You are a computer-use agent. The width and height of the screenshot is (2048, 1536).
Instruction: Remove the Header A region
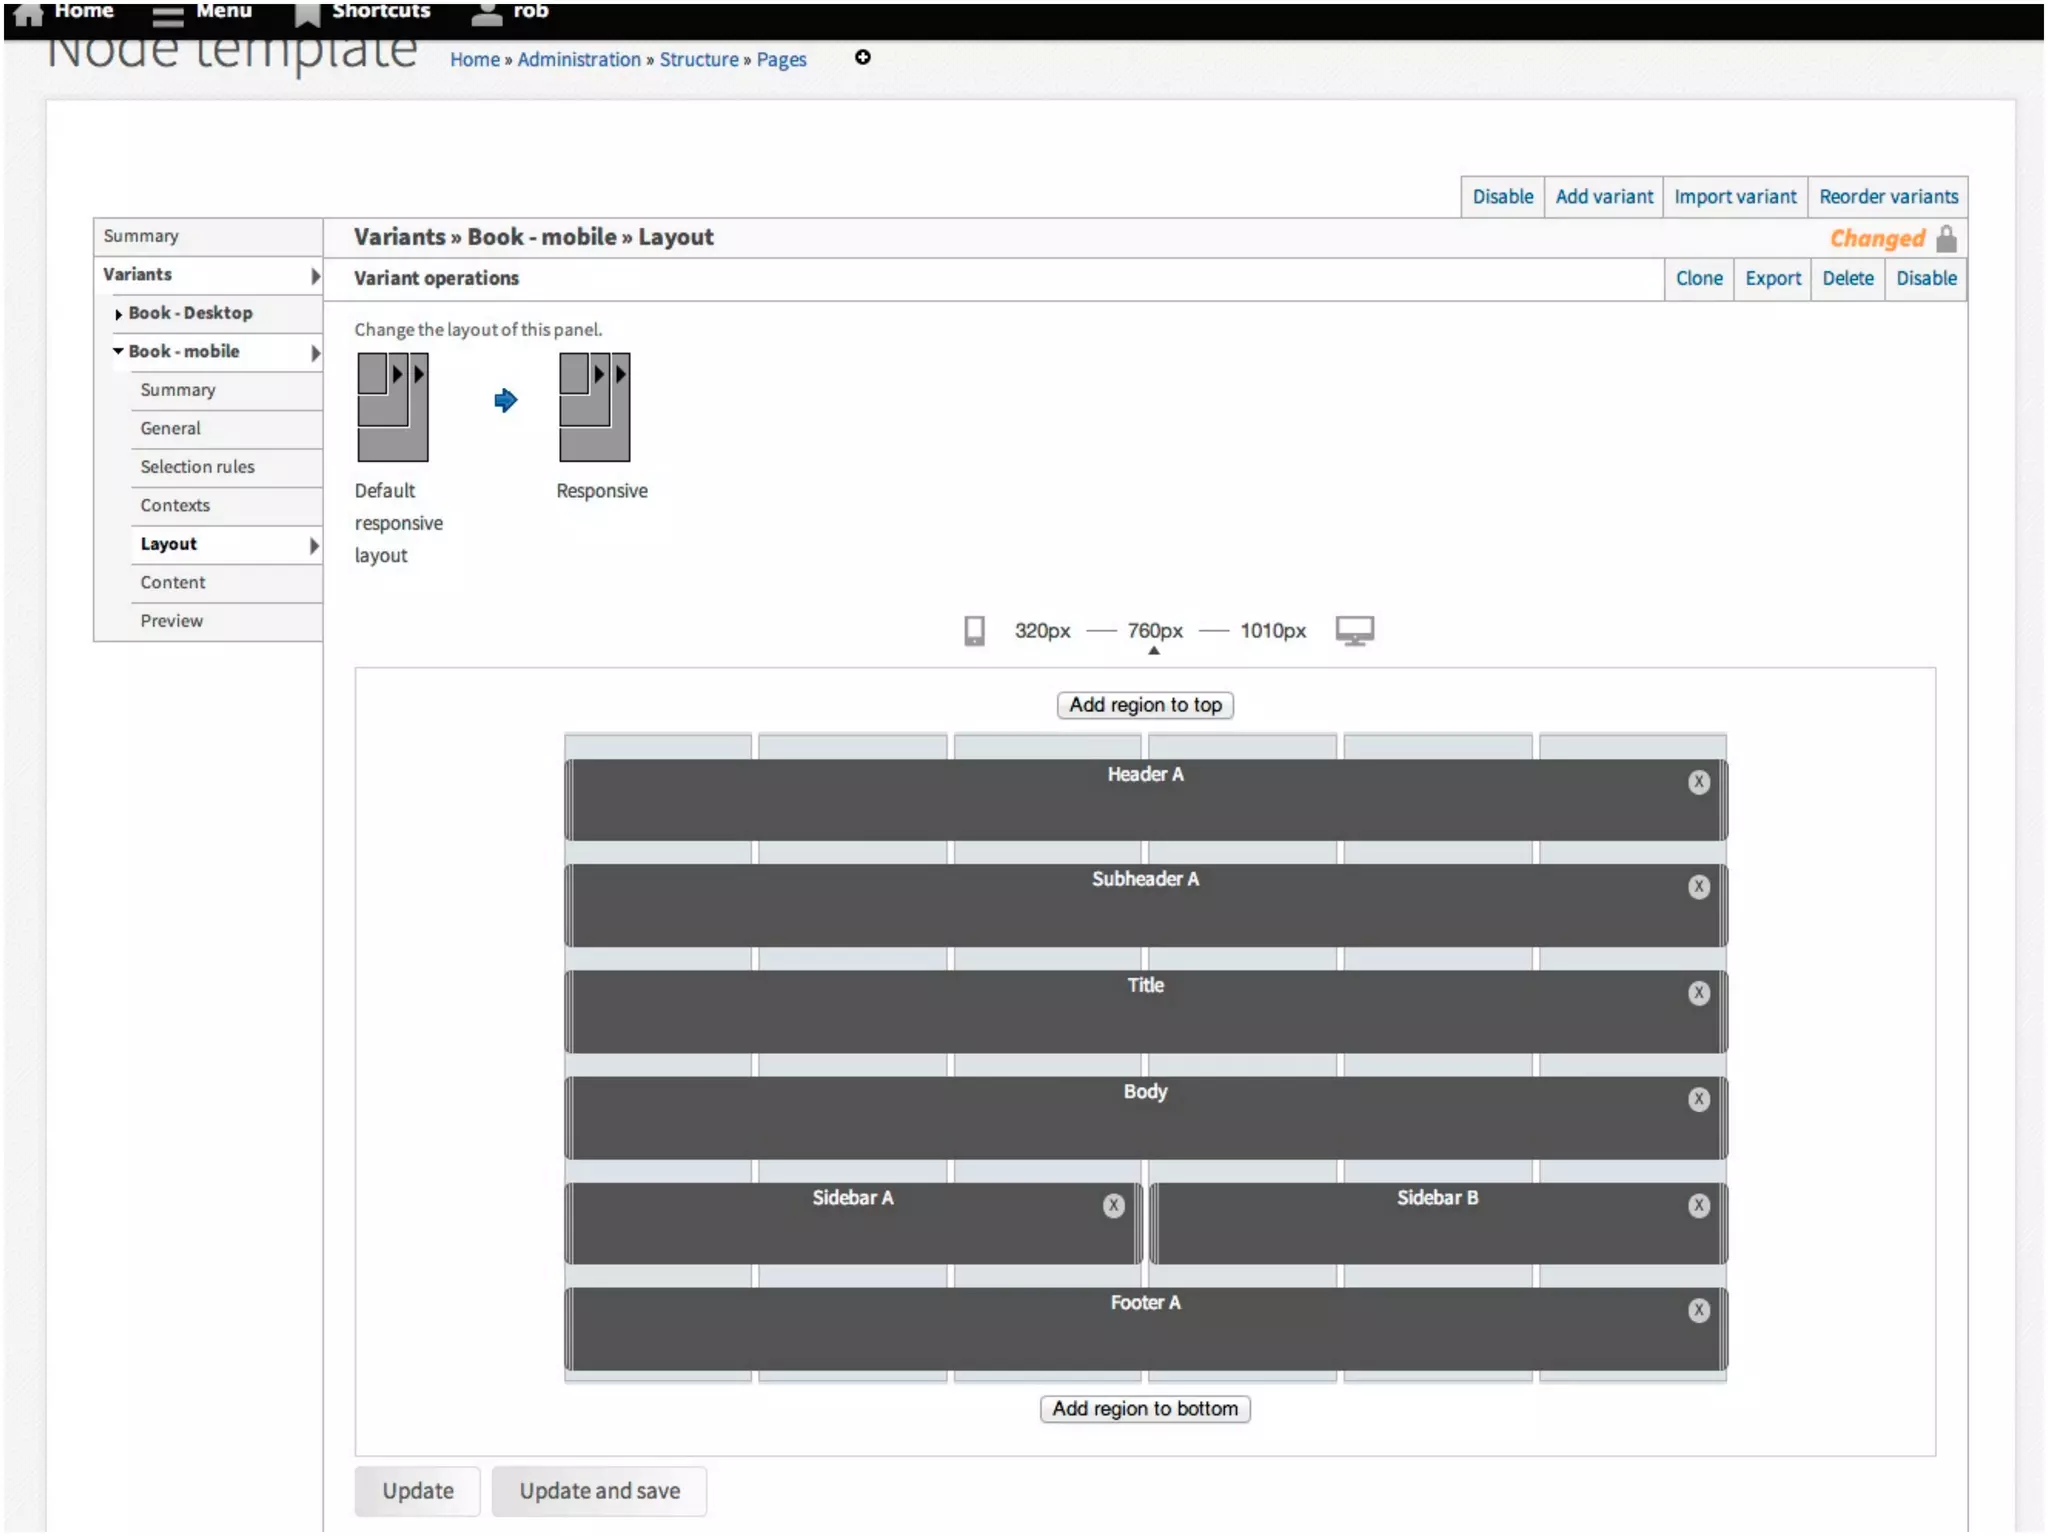point(1698,782)
